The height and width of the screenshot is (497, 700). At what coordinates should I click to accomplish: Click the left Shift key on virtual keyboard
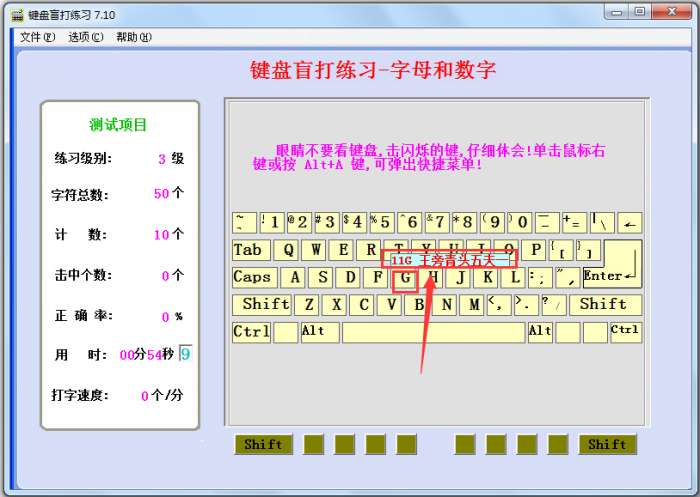point(262,305)
